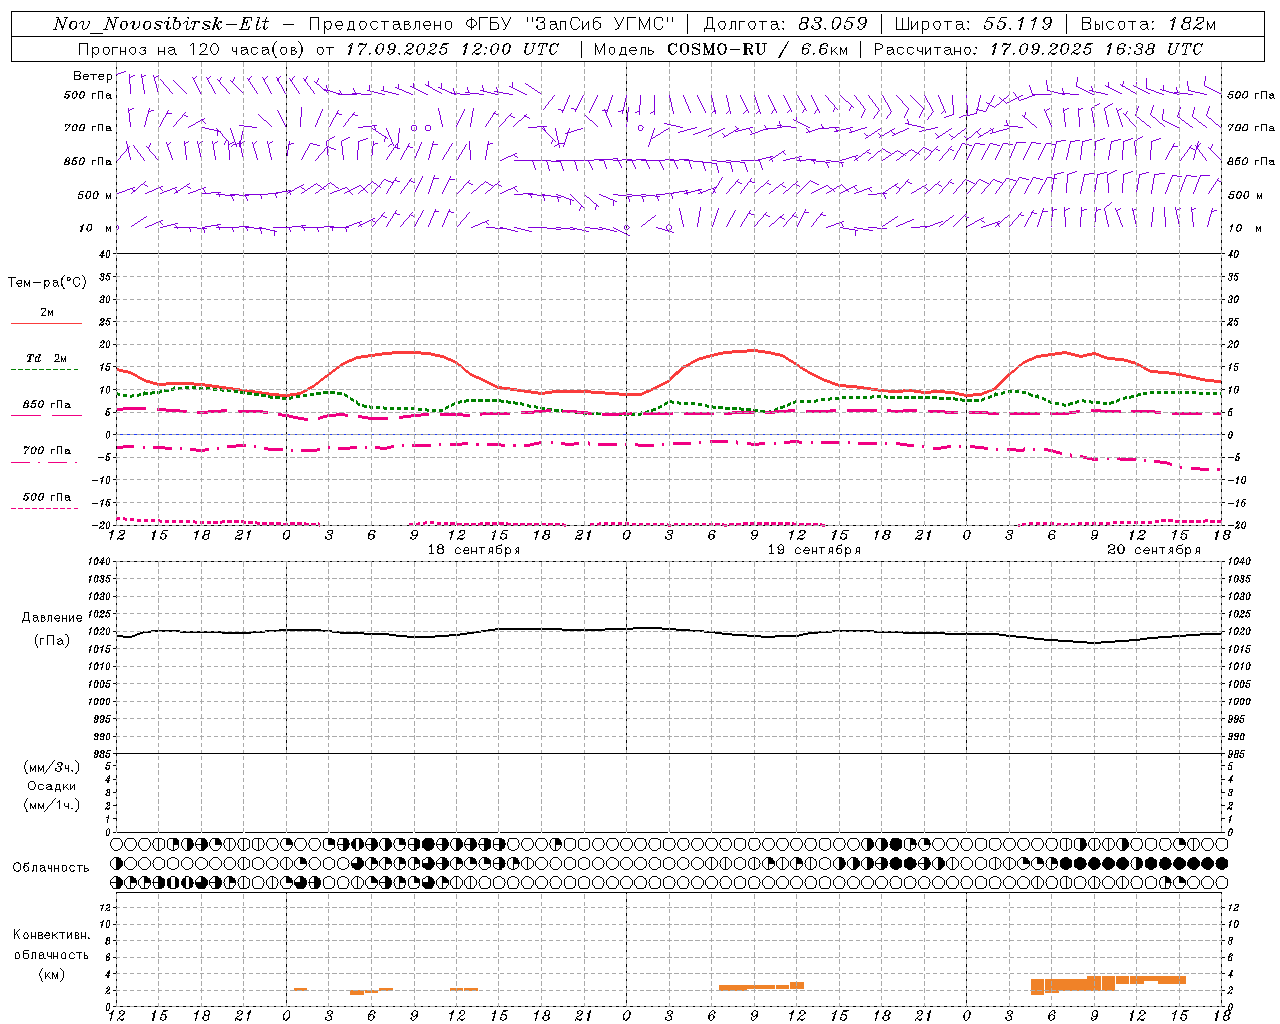Viewport: 1280px width, 1024px height.
Task: Click the solid red 2м legend line sample
Action: (47, 323)
